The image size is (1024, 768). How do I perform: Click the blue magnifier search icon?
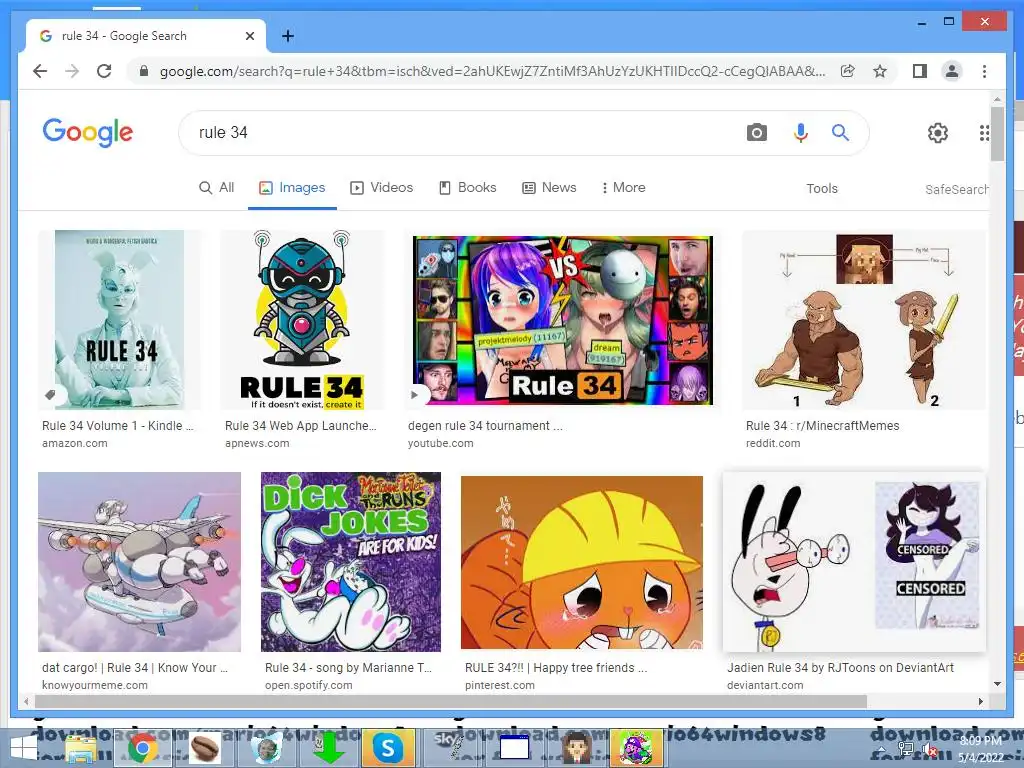[x=840, y=133]
